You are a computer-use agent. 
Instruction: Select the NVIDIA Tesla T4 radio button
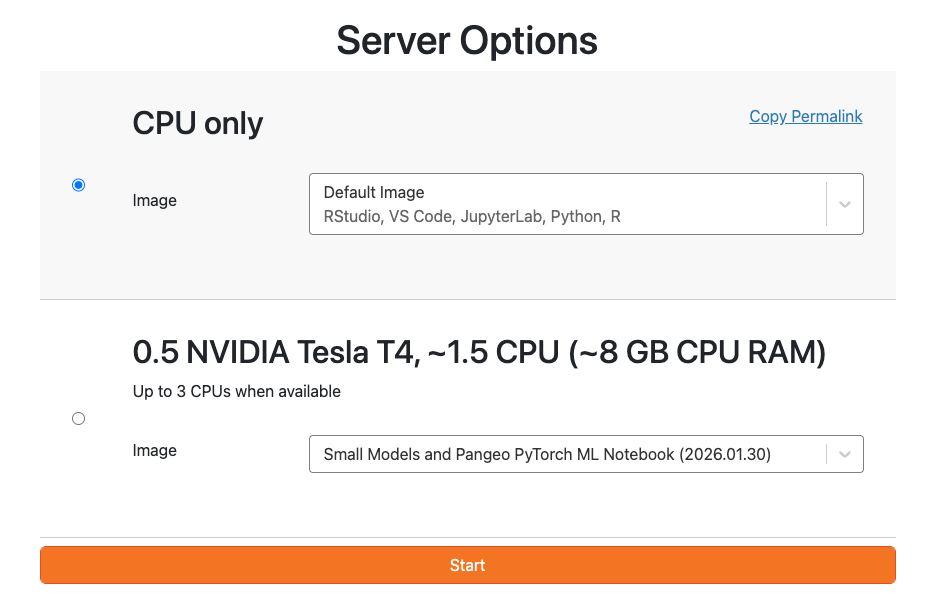pos(78,419)
